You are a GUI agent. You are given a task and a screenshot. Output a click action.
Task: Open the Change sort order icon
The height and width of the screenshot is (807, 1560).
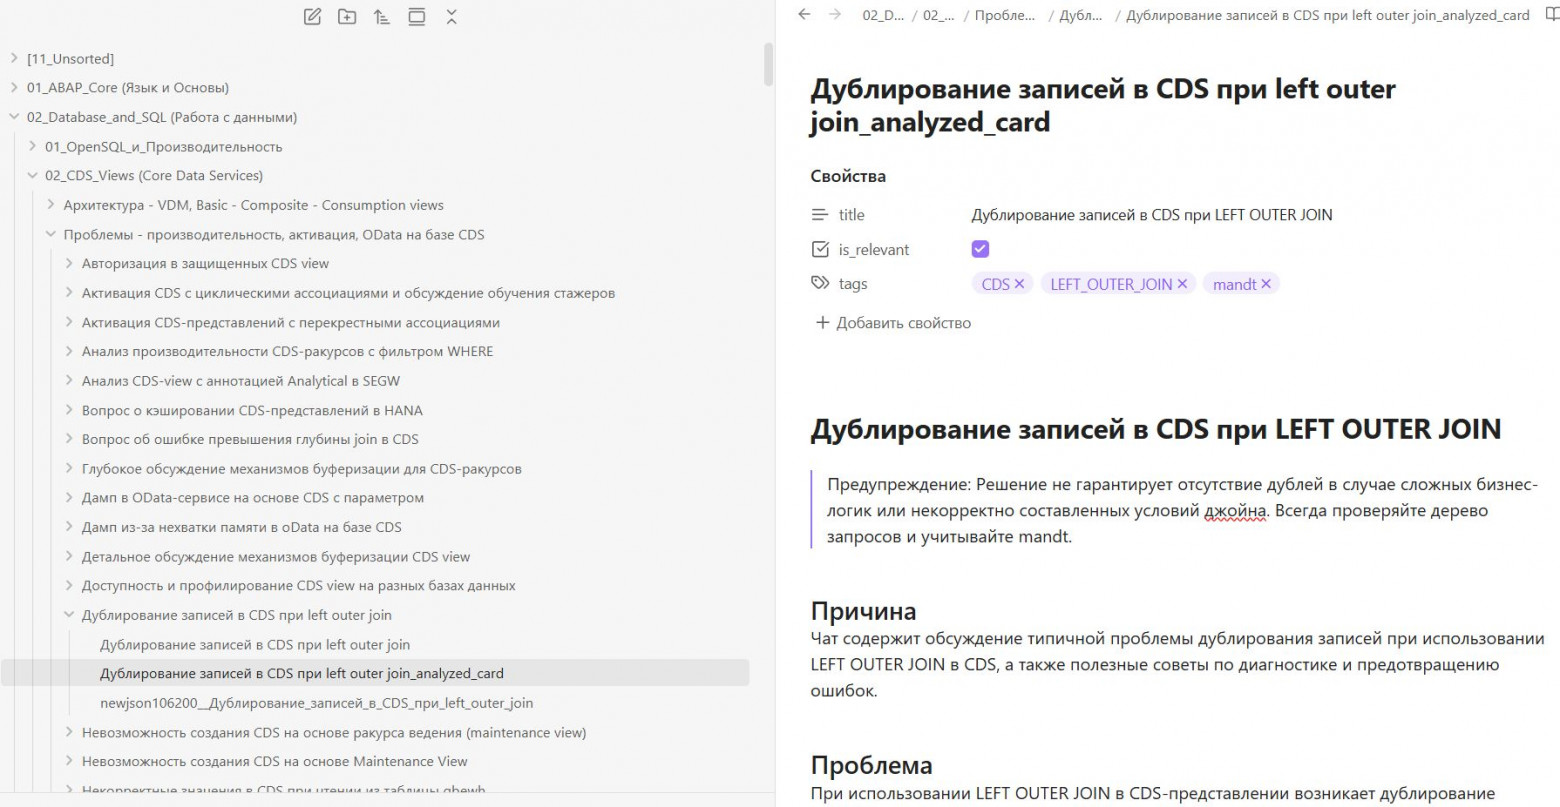point(381,17)
